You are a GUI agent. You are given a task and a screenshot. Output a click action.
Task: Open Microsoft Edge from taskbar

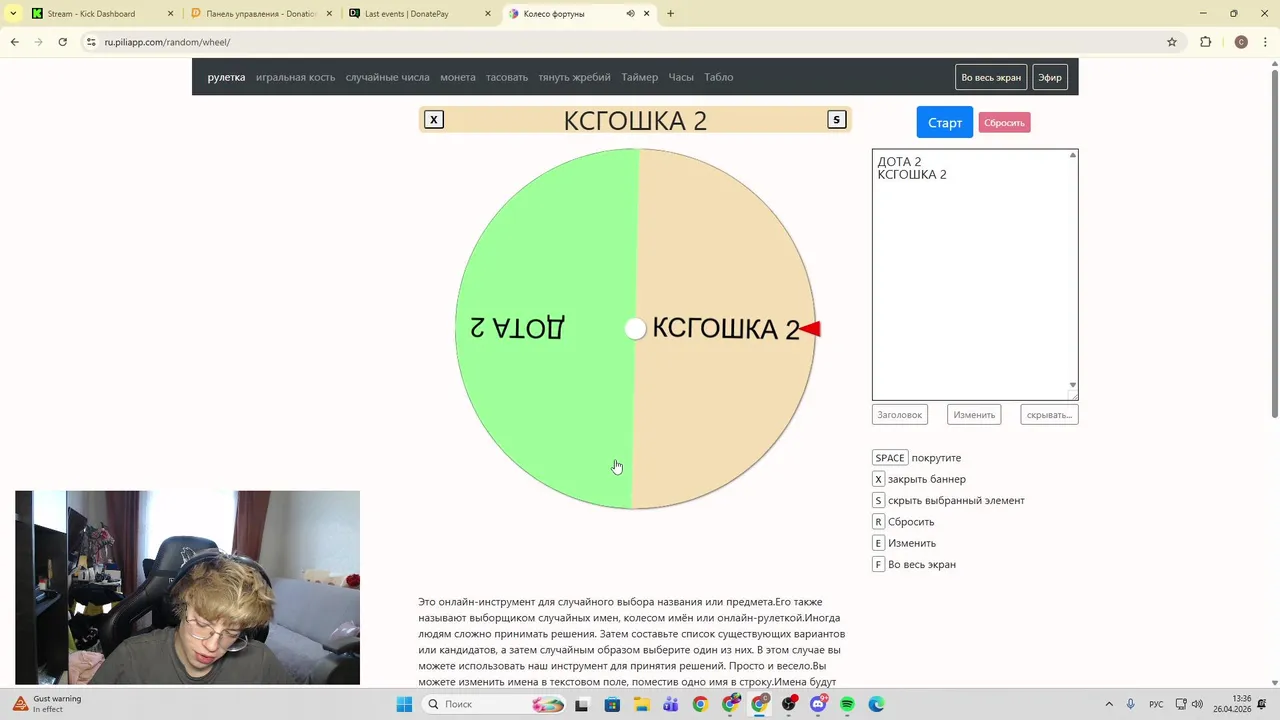click(x=877, y=704)
